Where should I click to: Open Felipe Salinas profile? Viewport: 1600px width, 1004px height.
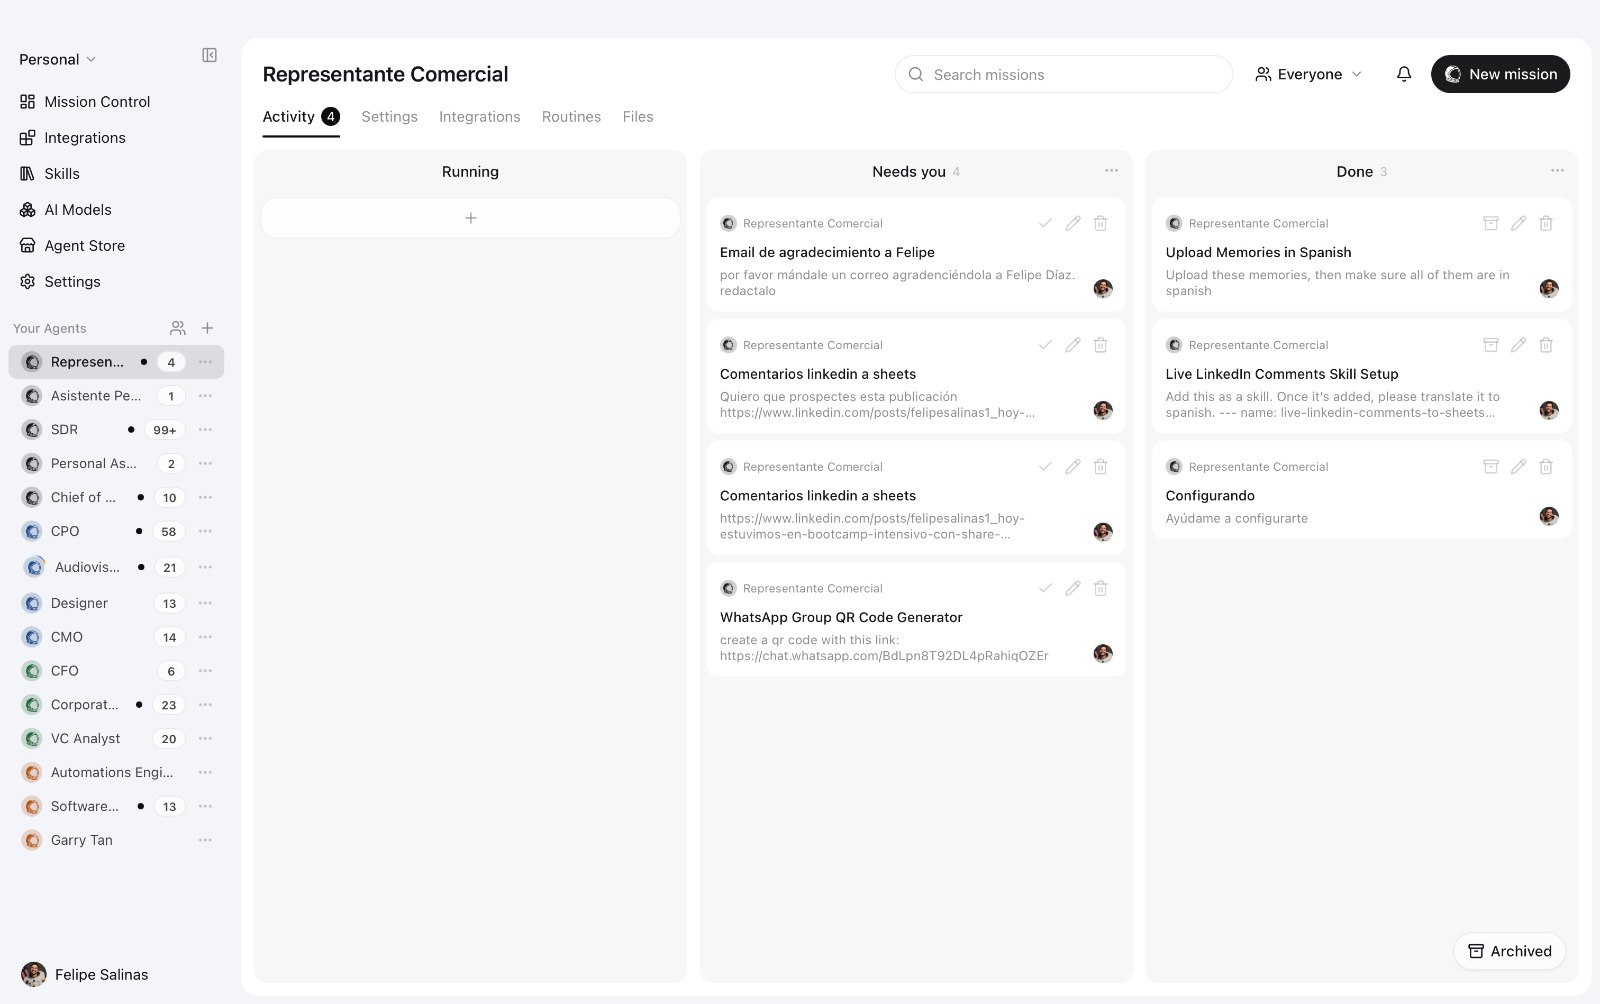pyautogui.click(x=85, y=974)
